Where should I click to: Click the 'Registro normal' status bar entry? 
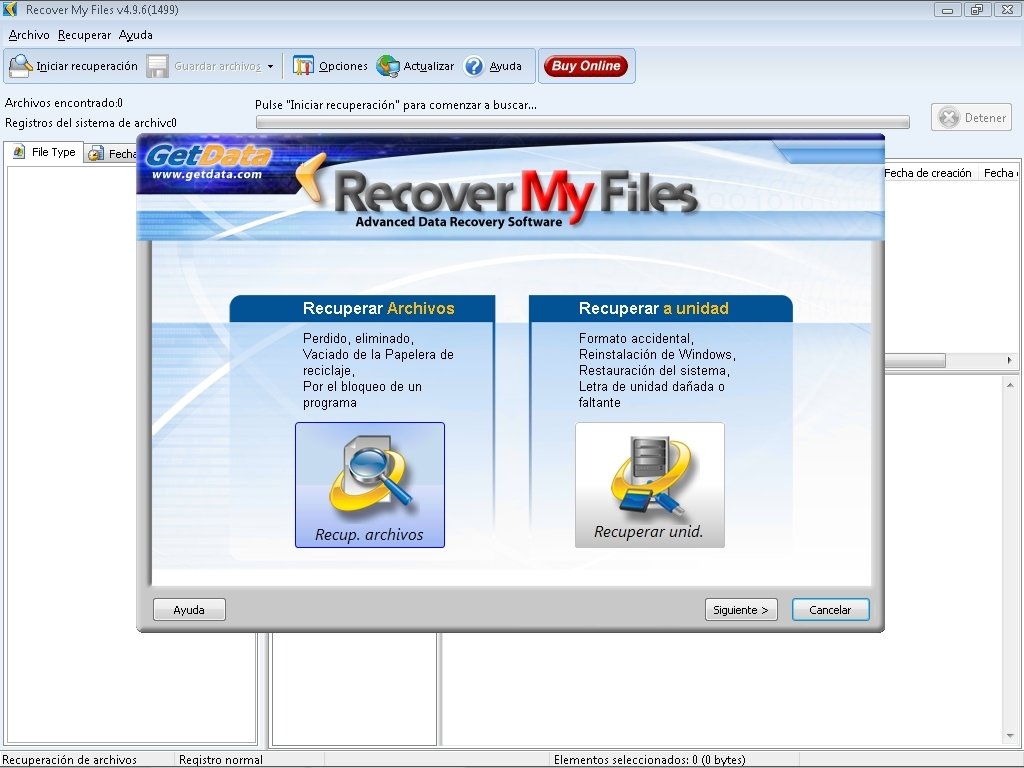pos(221,760)
